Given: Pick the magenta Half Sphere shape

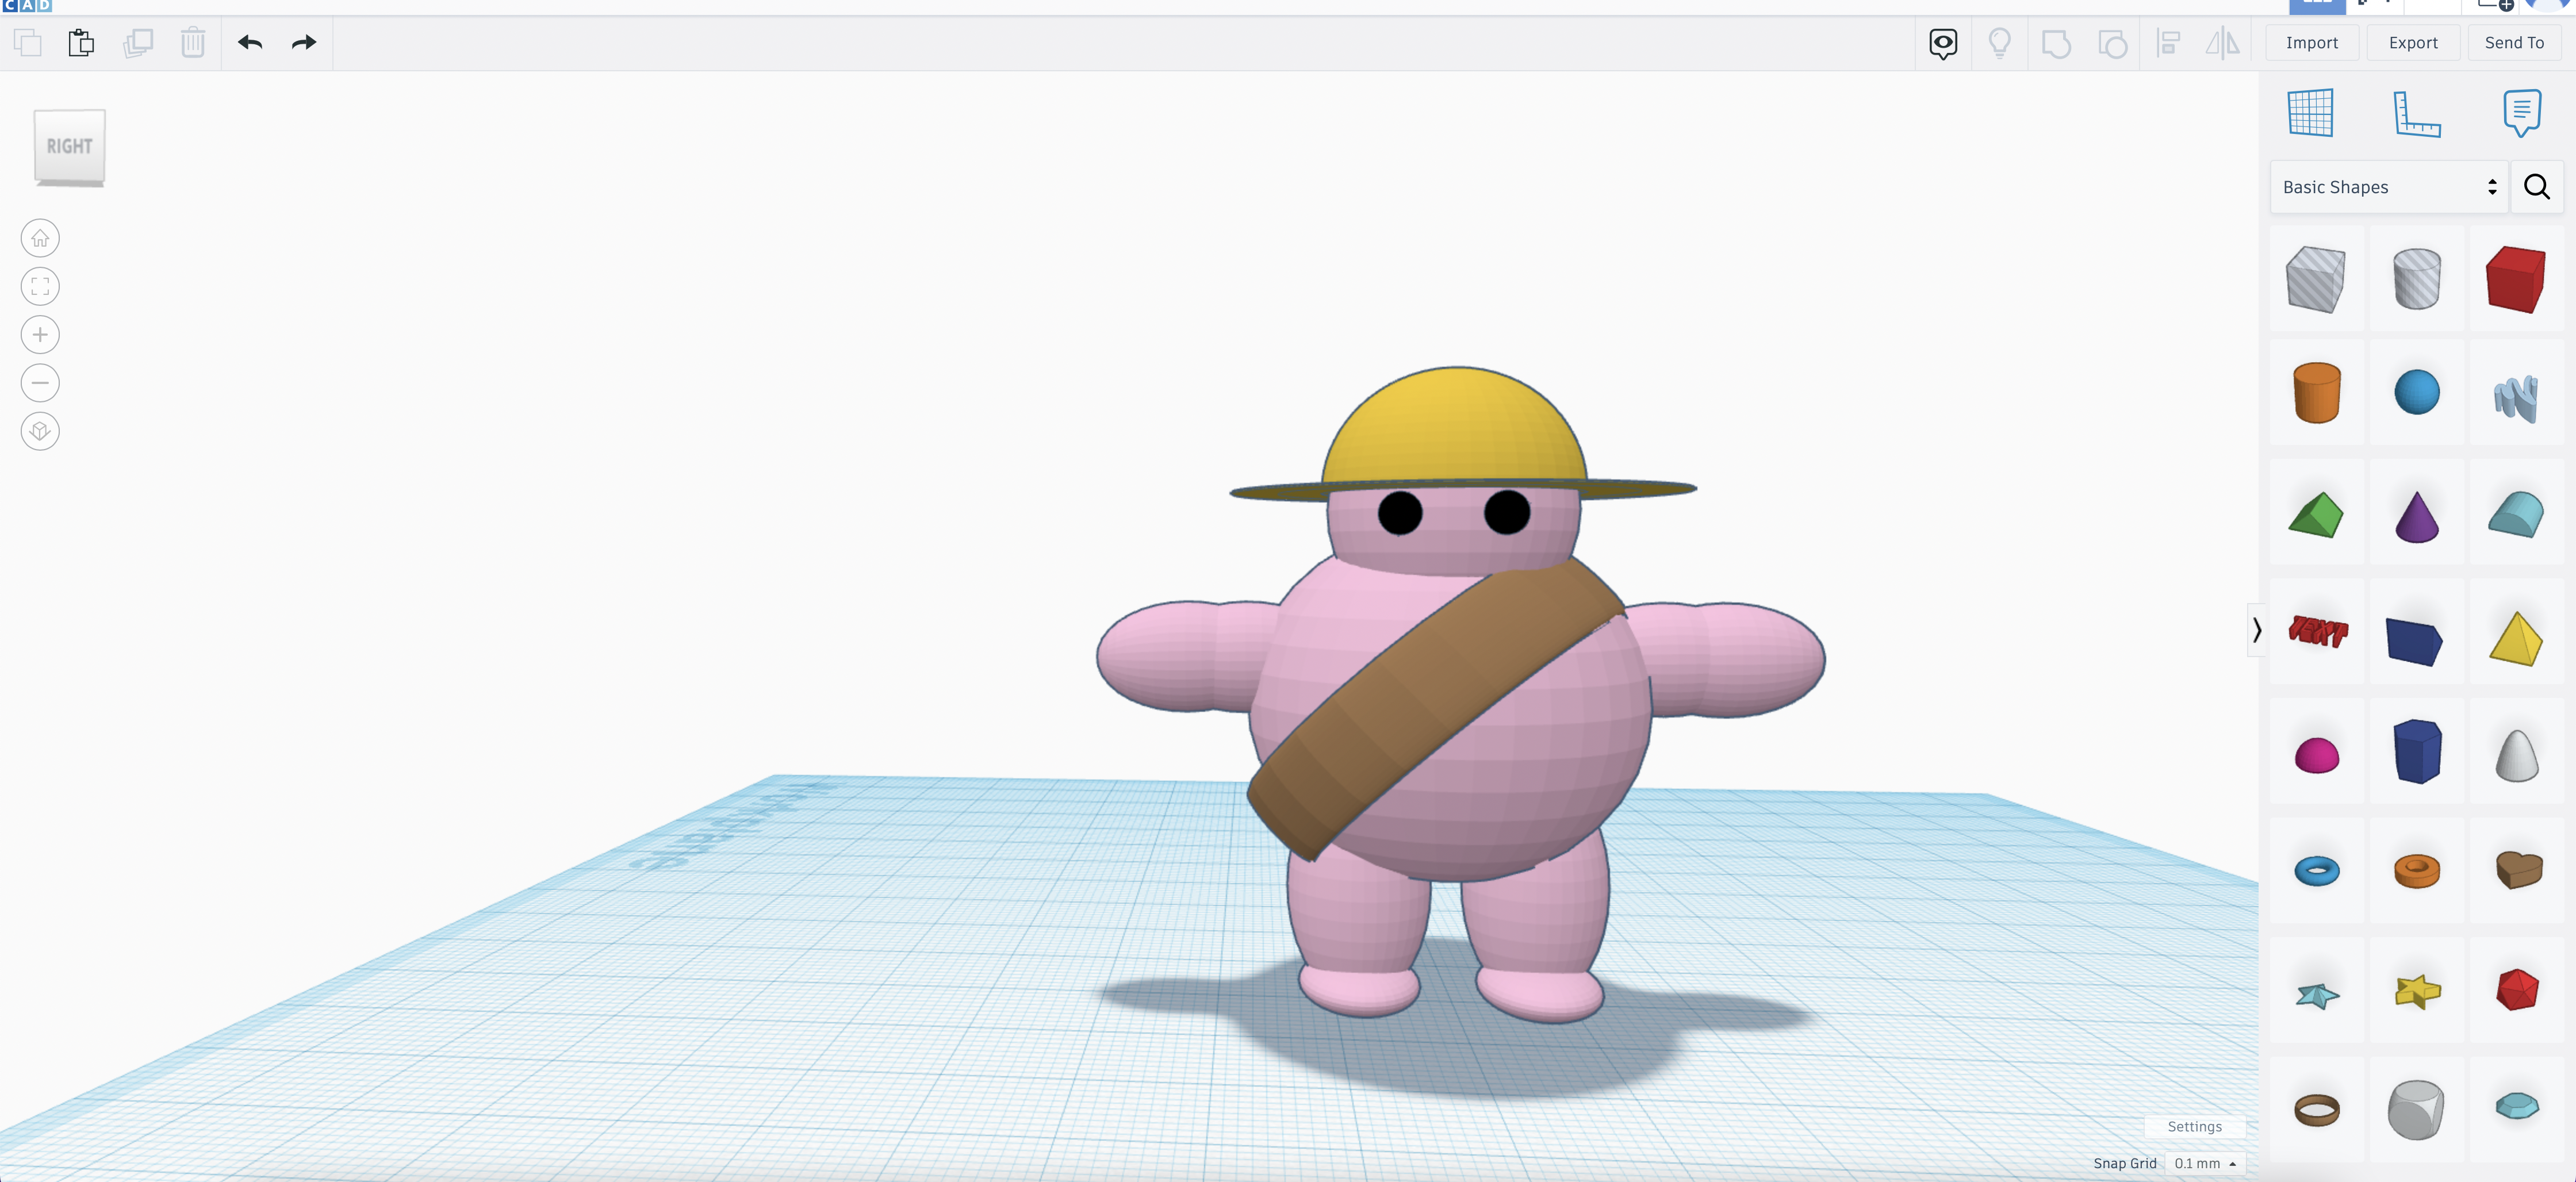Looking at the screenshot, I should click(2316, 755).
